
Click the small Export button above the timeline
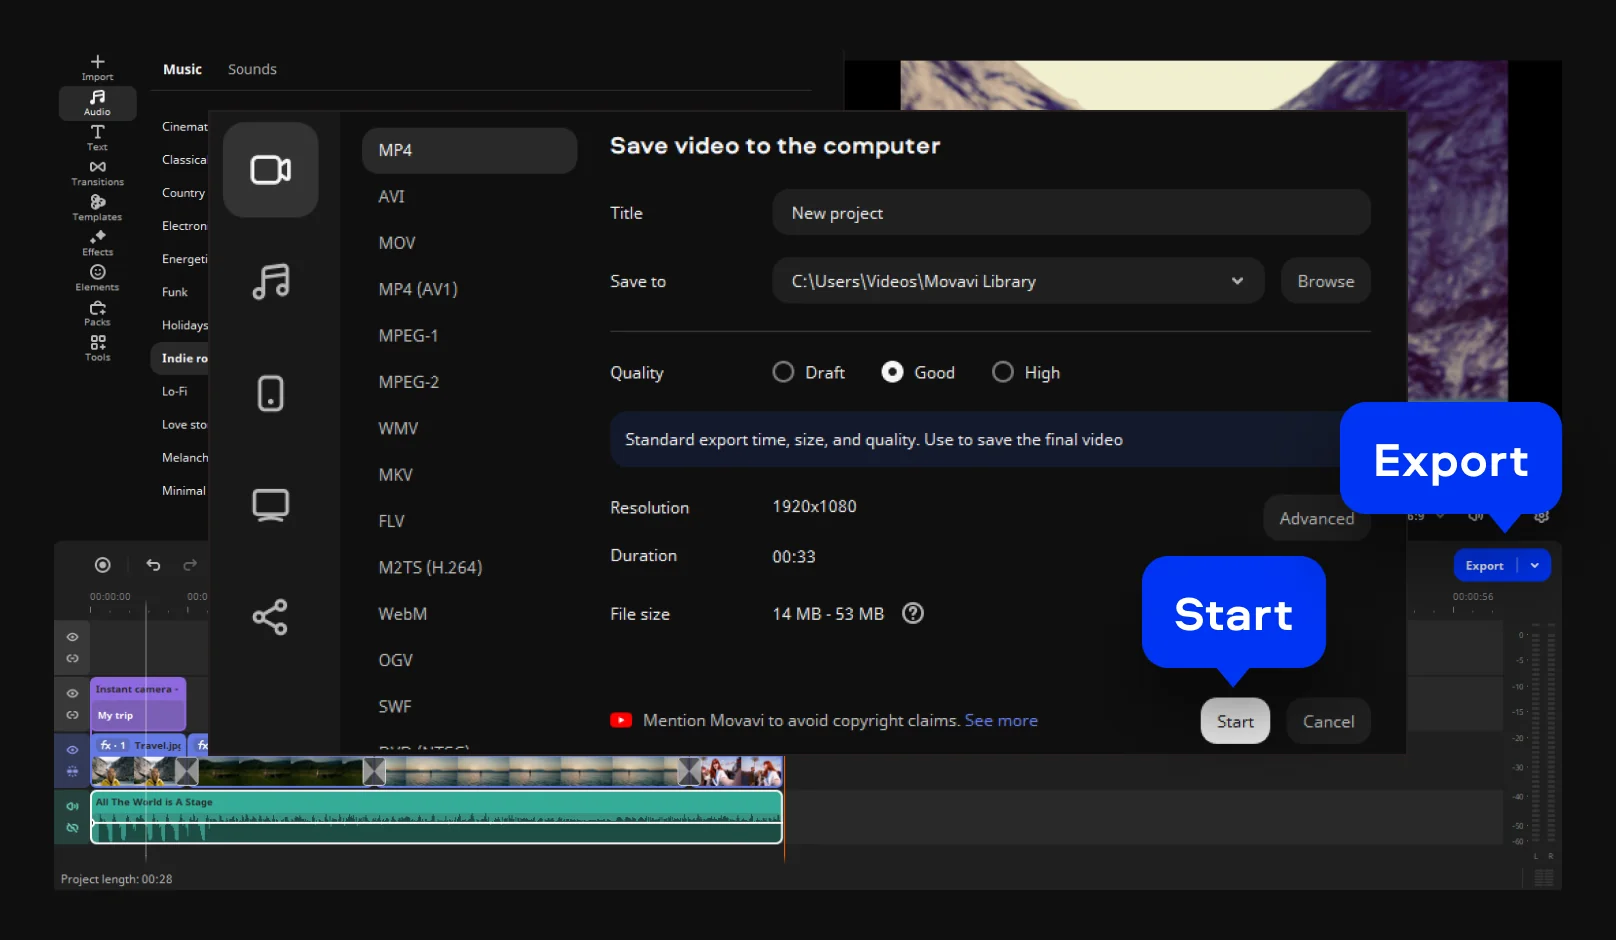1484,565
